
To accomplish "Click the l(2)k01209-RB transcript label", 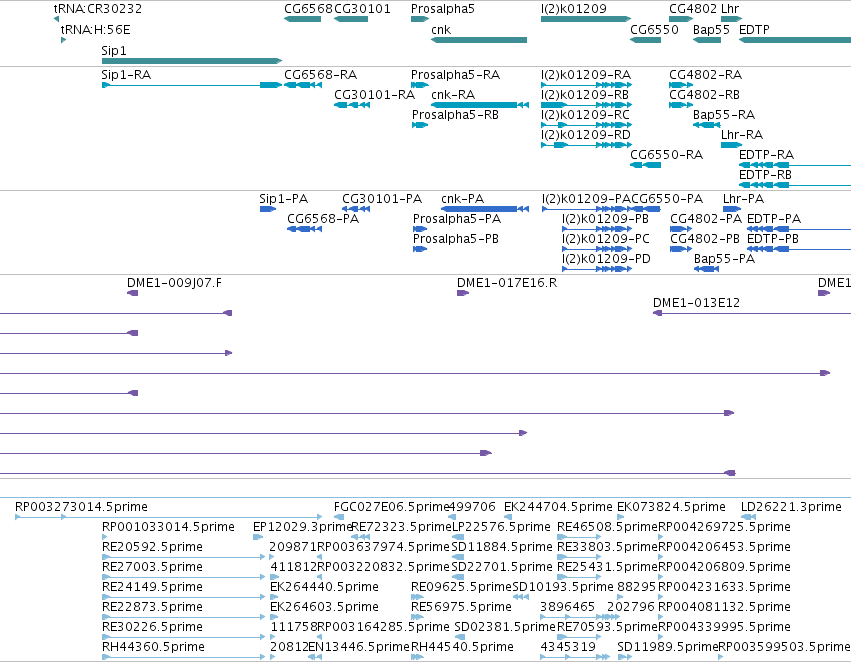I will point(585,95).
